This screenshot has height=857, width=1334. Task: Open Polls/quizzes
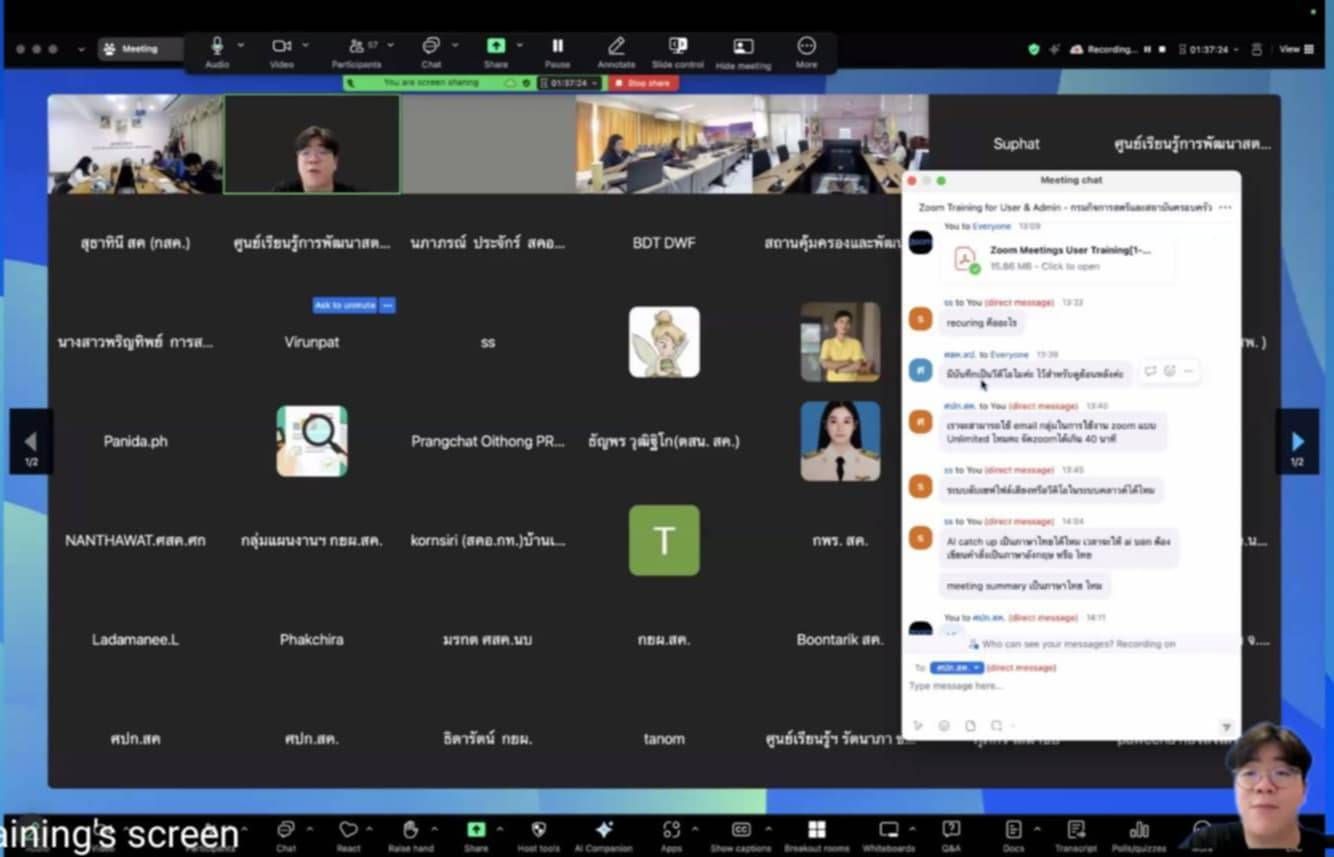1138,835
